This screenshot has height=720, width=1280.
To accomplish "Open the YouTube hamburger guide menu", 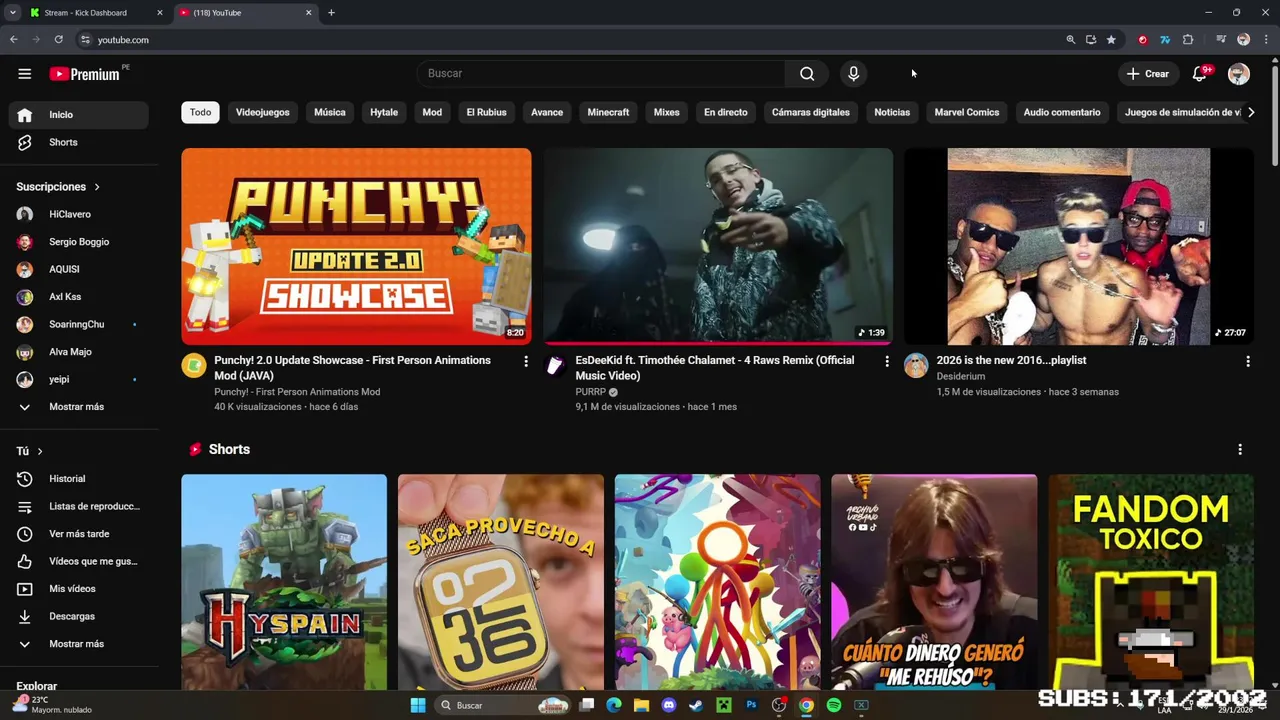I will (x=24, y=73).
